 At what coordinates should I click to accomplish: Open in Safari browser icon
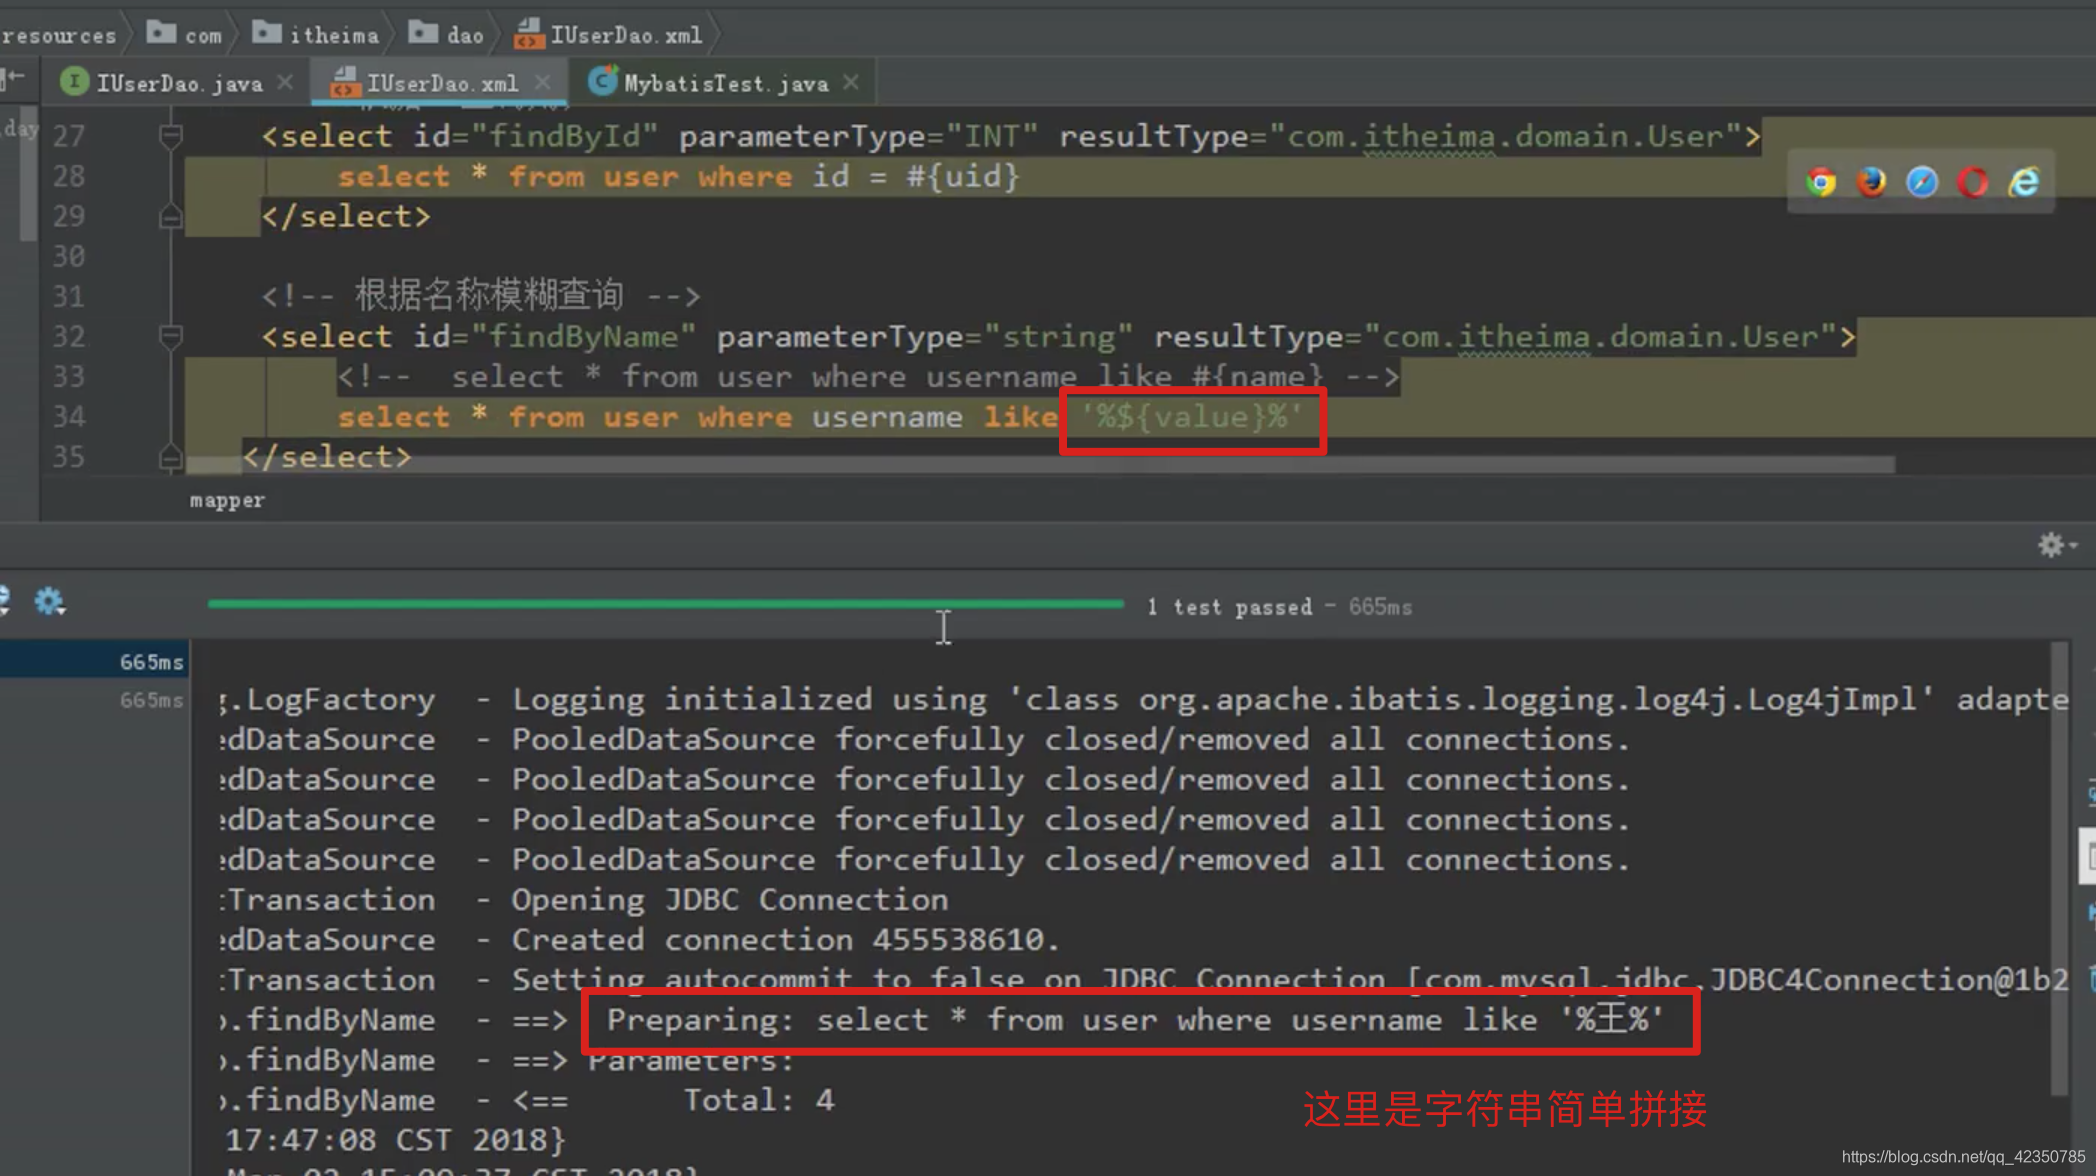(1922, 182)
